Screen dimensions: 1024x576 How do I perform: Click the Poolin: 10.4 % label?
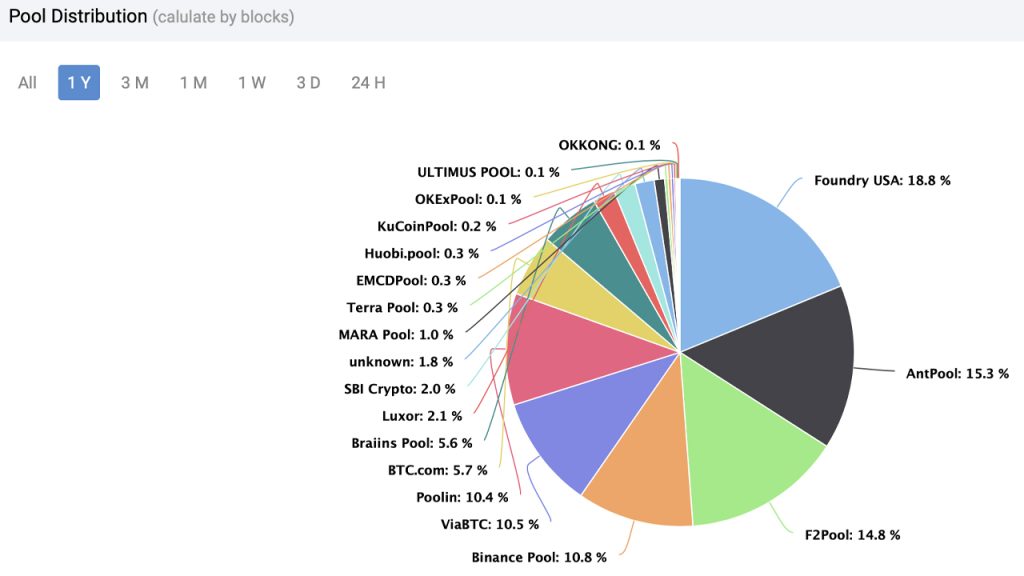462,497
